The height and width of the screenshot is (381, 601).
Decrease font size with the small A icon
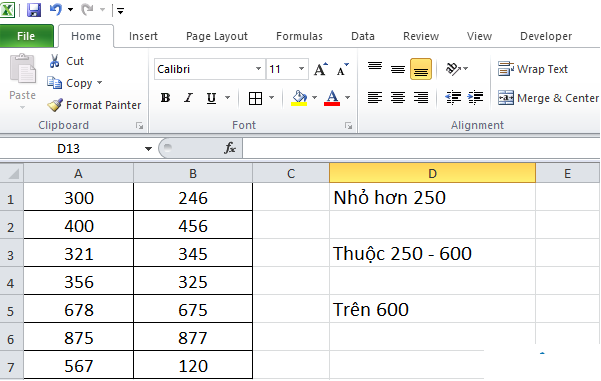(342, 69)
